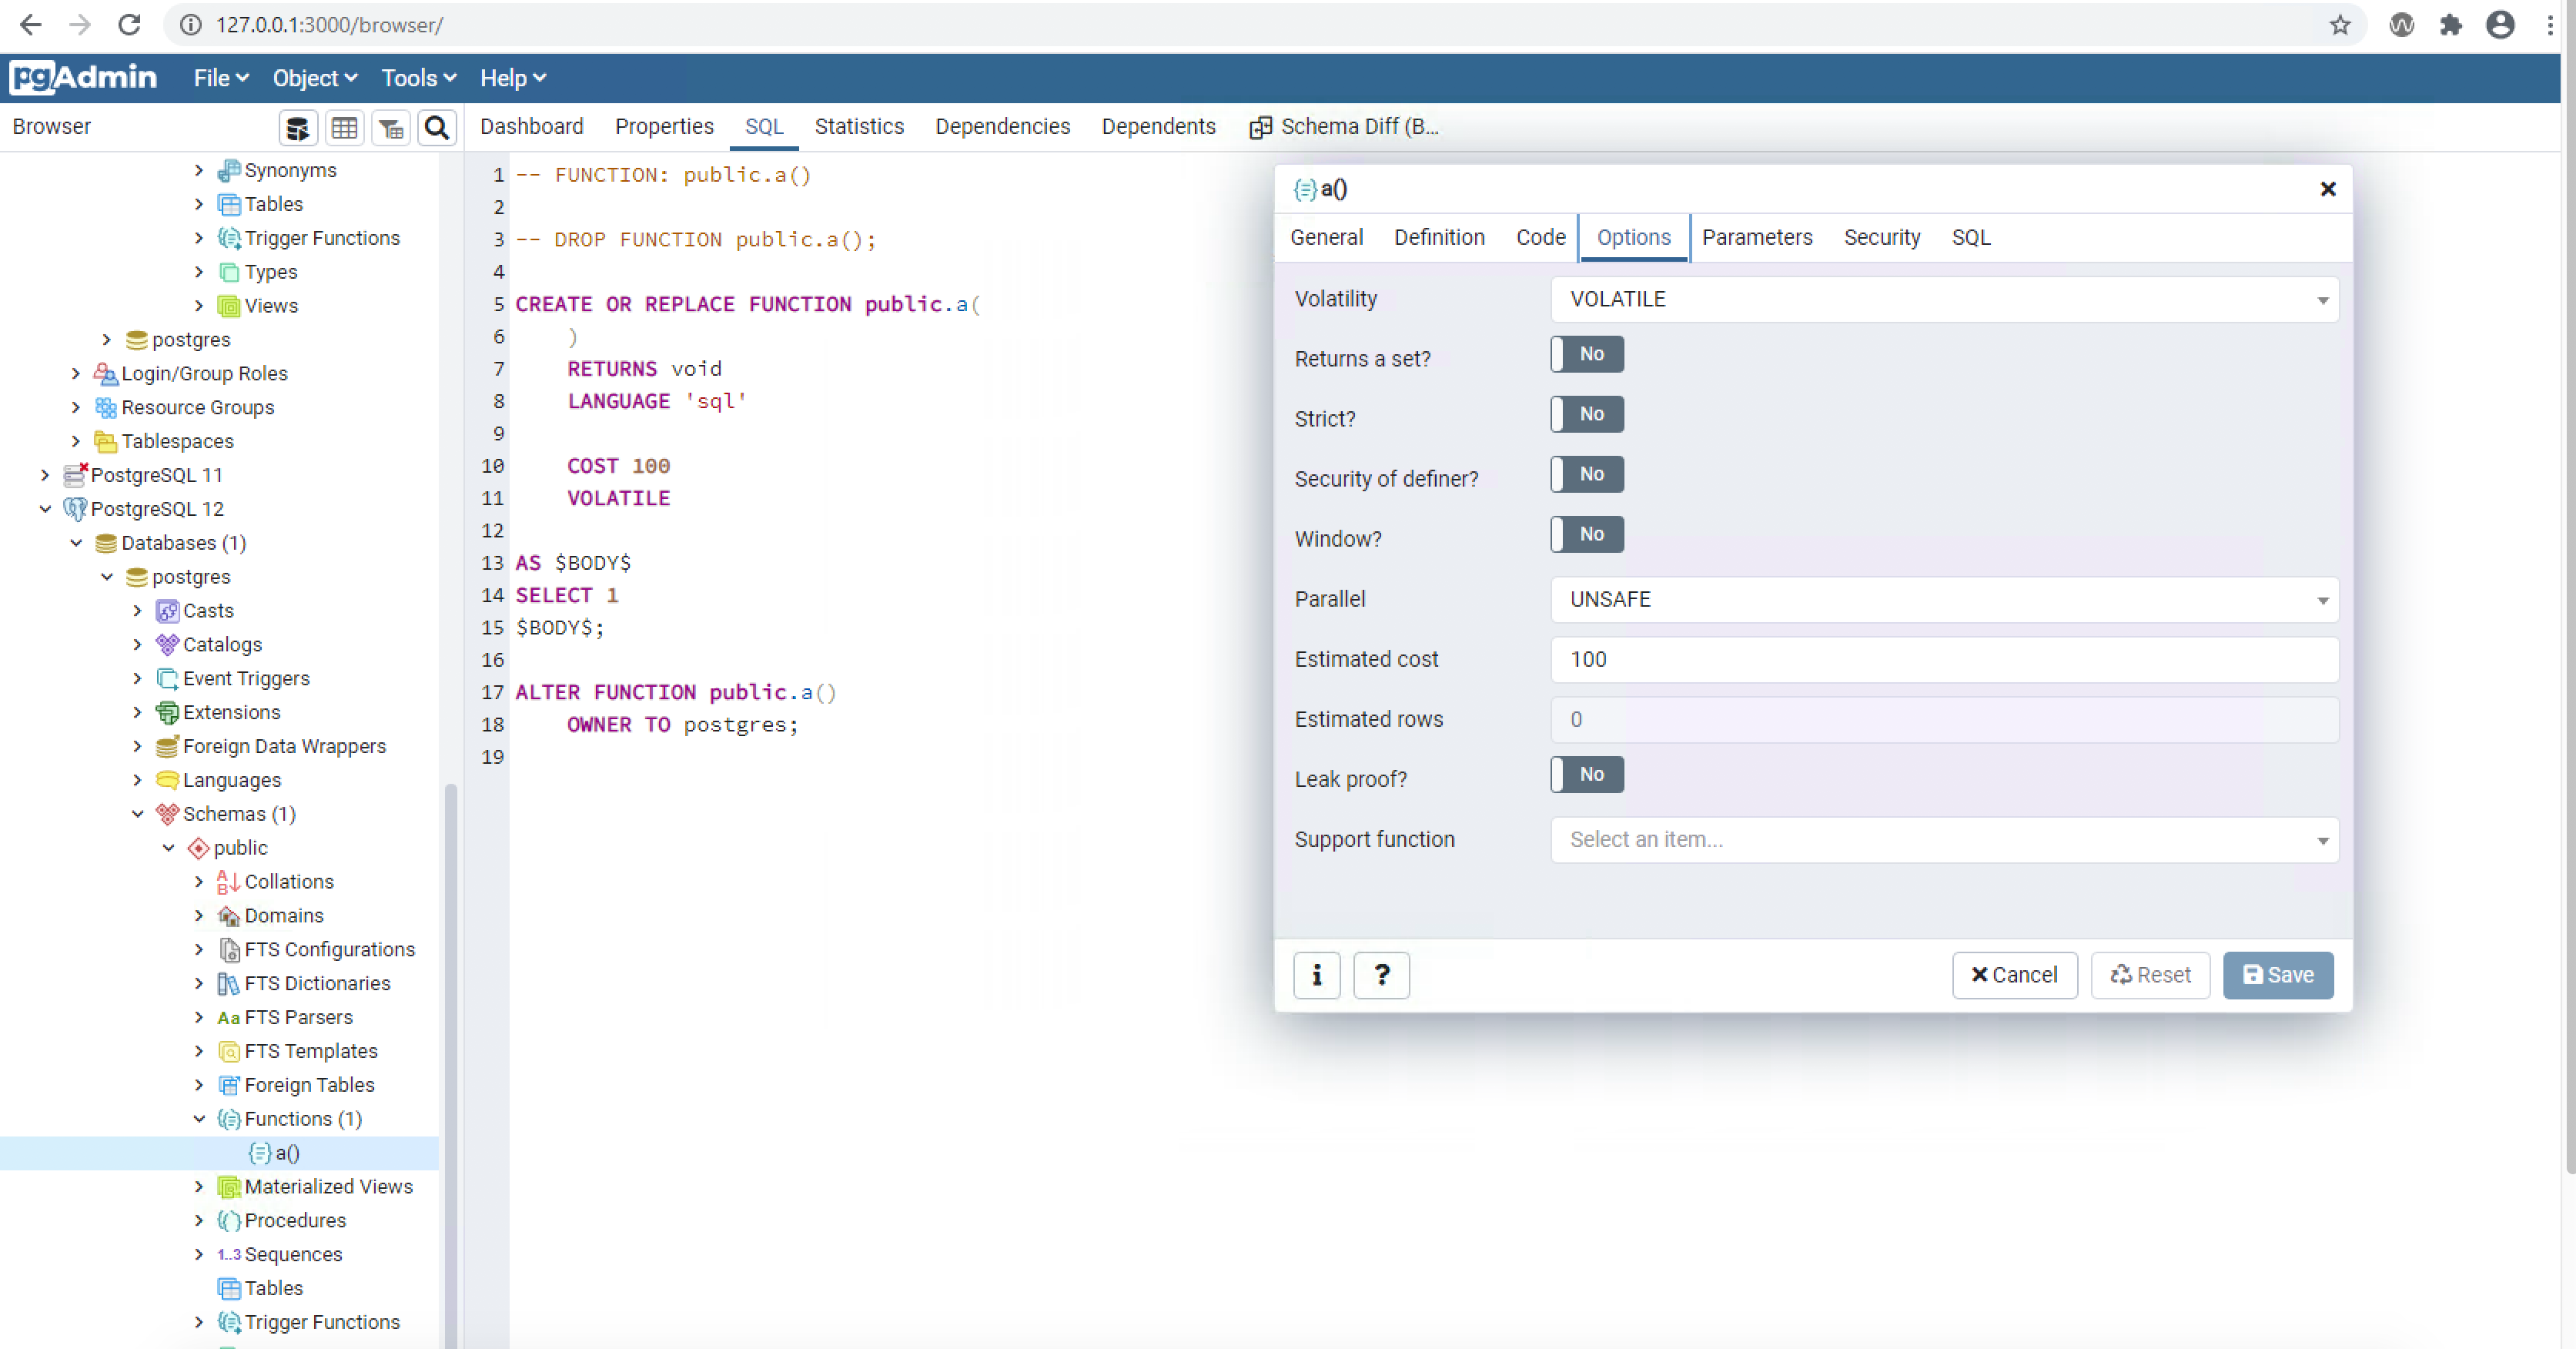The height and width of the screenshot is (1349, 2576).
Task: Click the pgAdmin logo
Action: 83,77
